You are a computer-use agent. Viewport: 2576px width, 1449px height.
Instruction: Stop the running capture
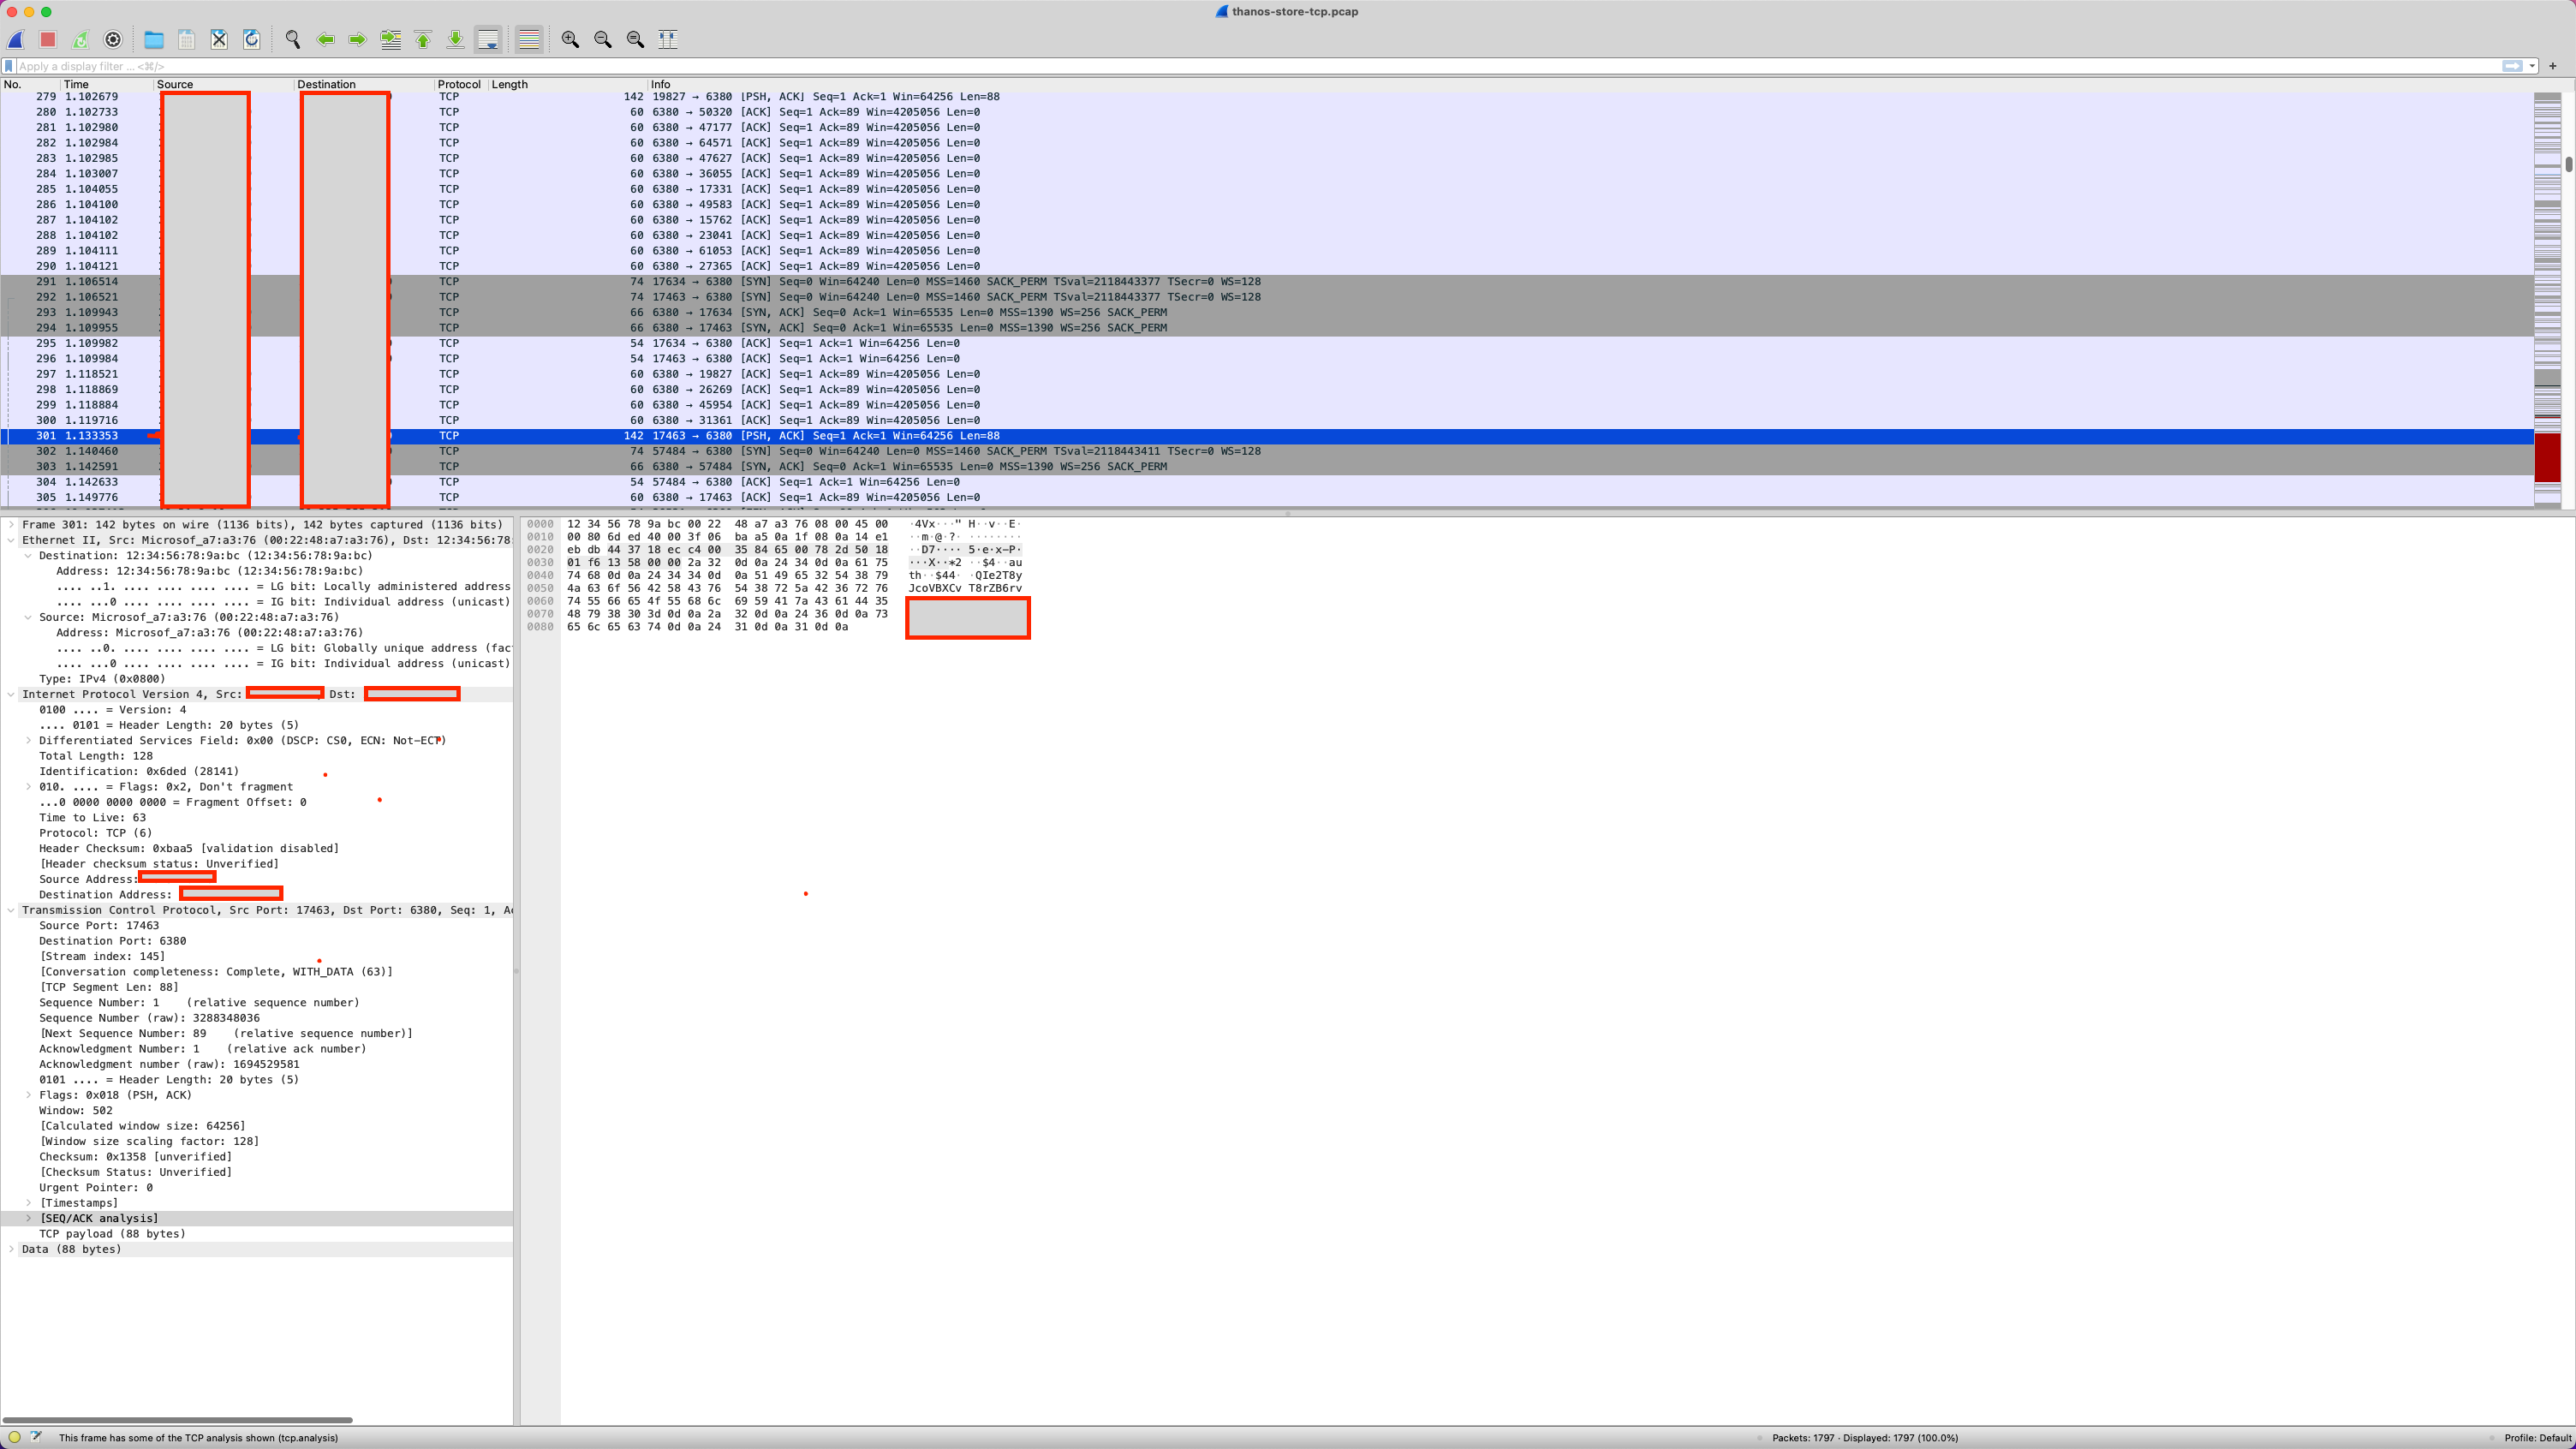click(x=47, y=39)
